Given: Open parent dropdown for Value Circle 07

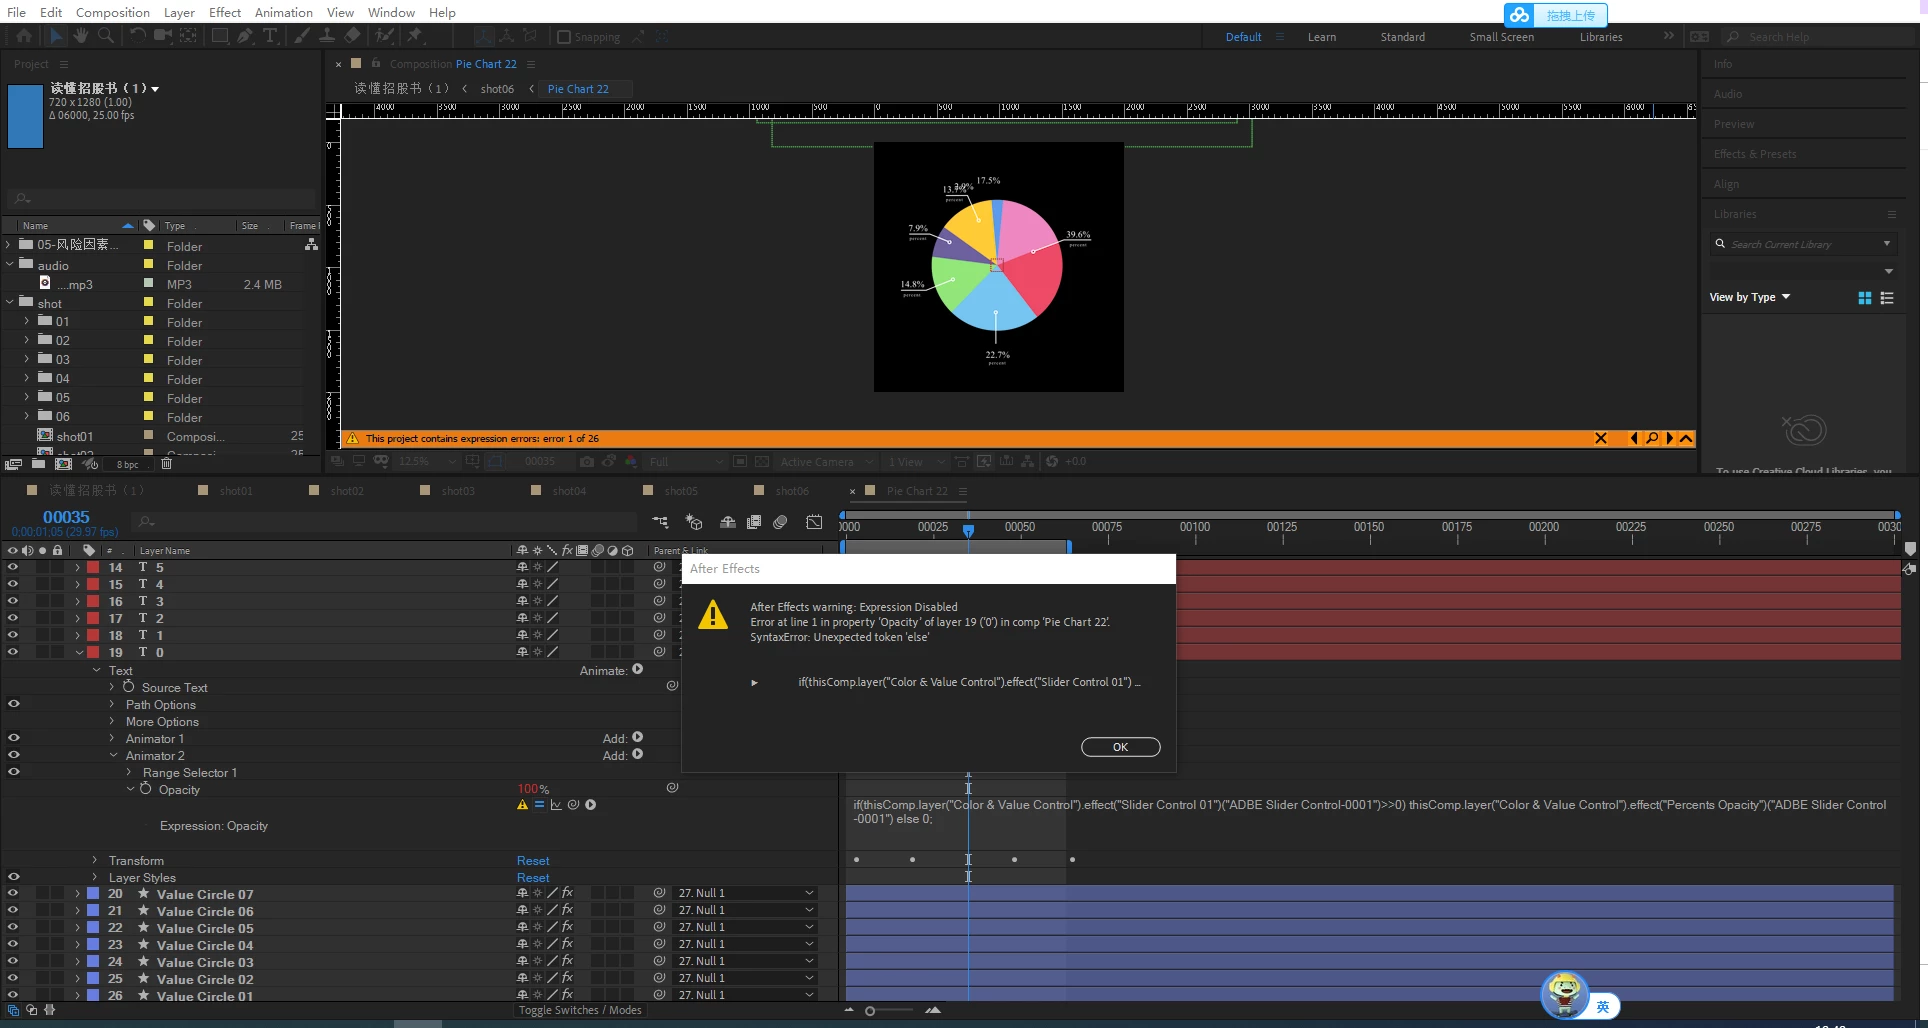Looking at the screenshot, I should pos(746,893).
